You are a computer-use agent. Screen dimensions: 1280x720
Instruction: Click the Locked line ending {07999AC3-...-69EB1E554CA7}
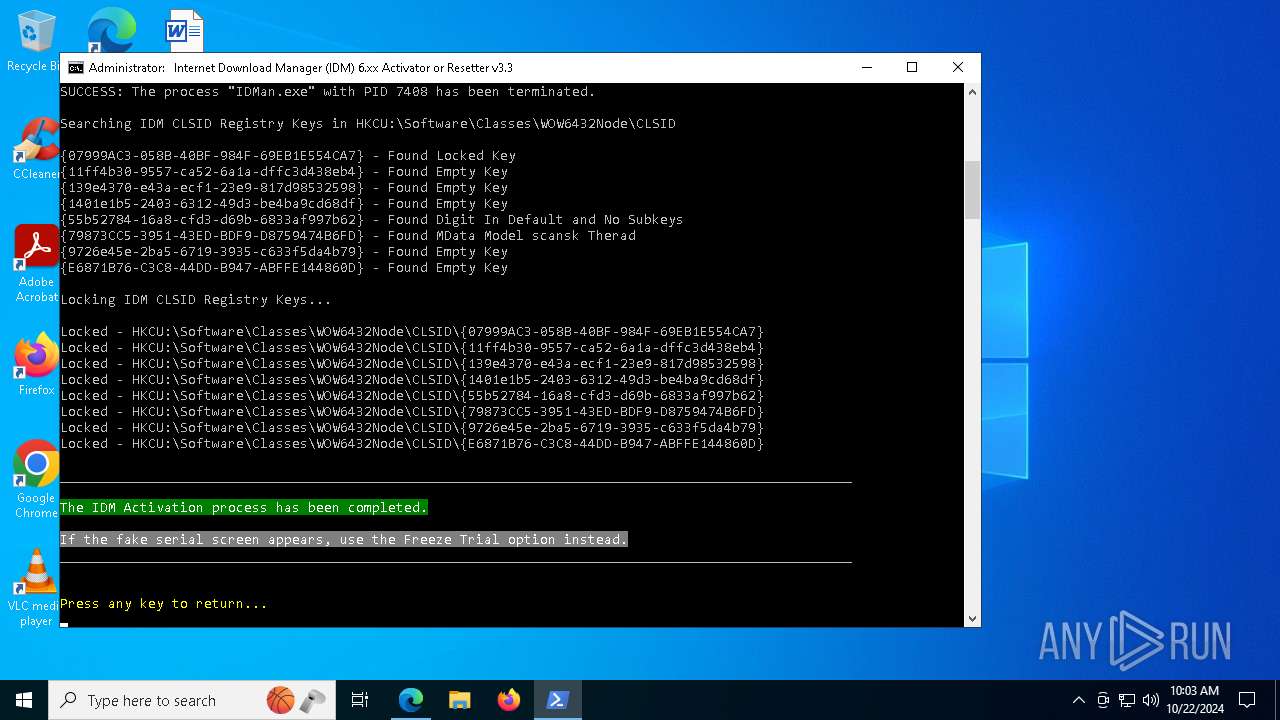412,332
